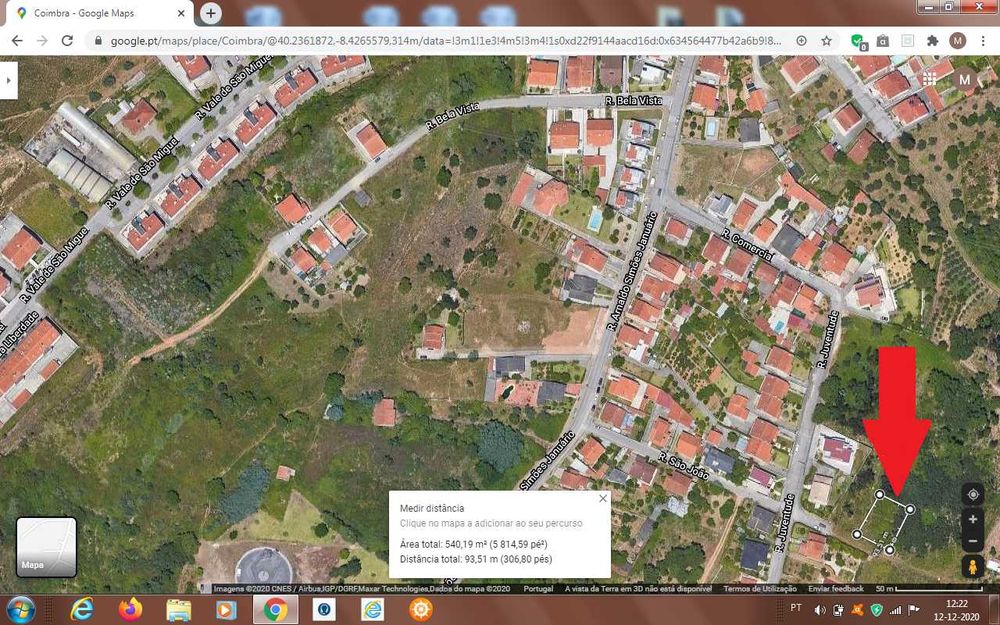
Task: Click the browser forward arrow
Action: pyautogui.click(x=42, y=41)
